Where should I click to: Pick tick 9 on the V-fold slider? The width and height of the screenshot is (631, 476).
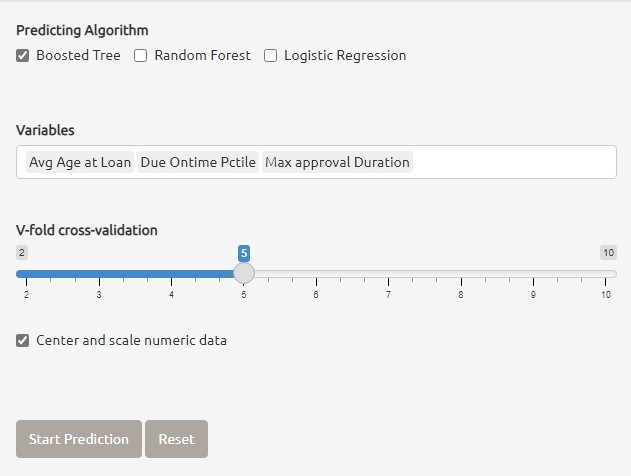(534, 274)
